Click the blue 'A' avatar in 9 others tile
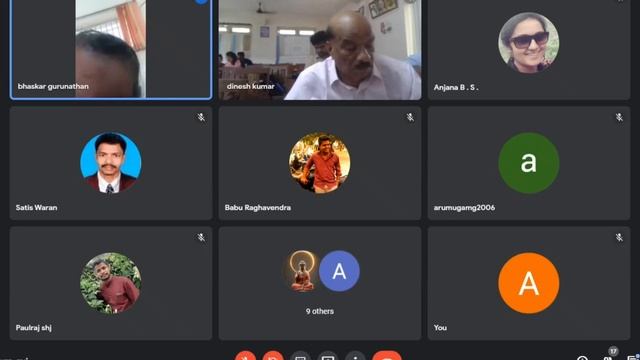The width and height of the screenshot is (640, 360). [x=339, y=271]
